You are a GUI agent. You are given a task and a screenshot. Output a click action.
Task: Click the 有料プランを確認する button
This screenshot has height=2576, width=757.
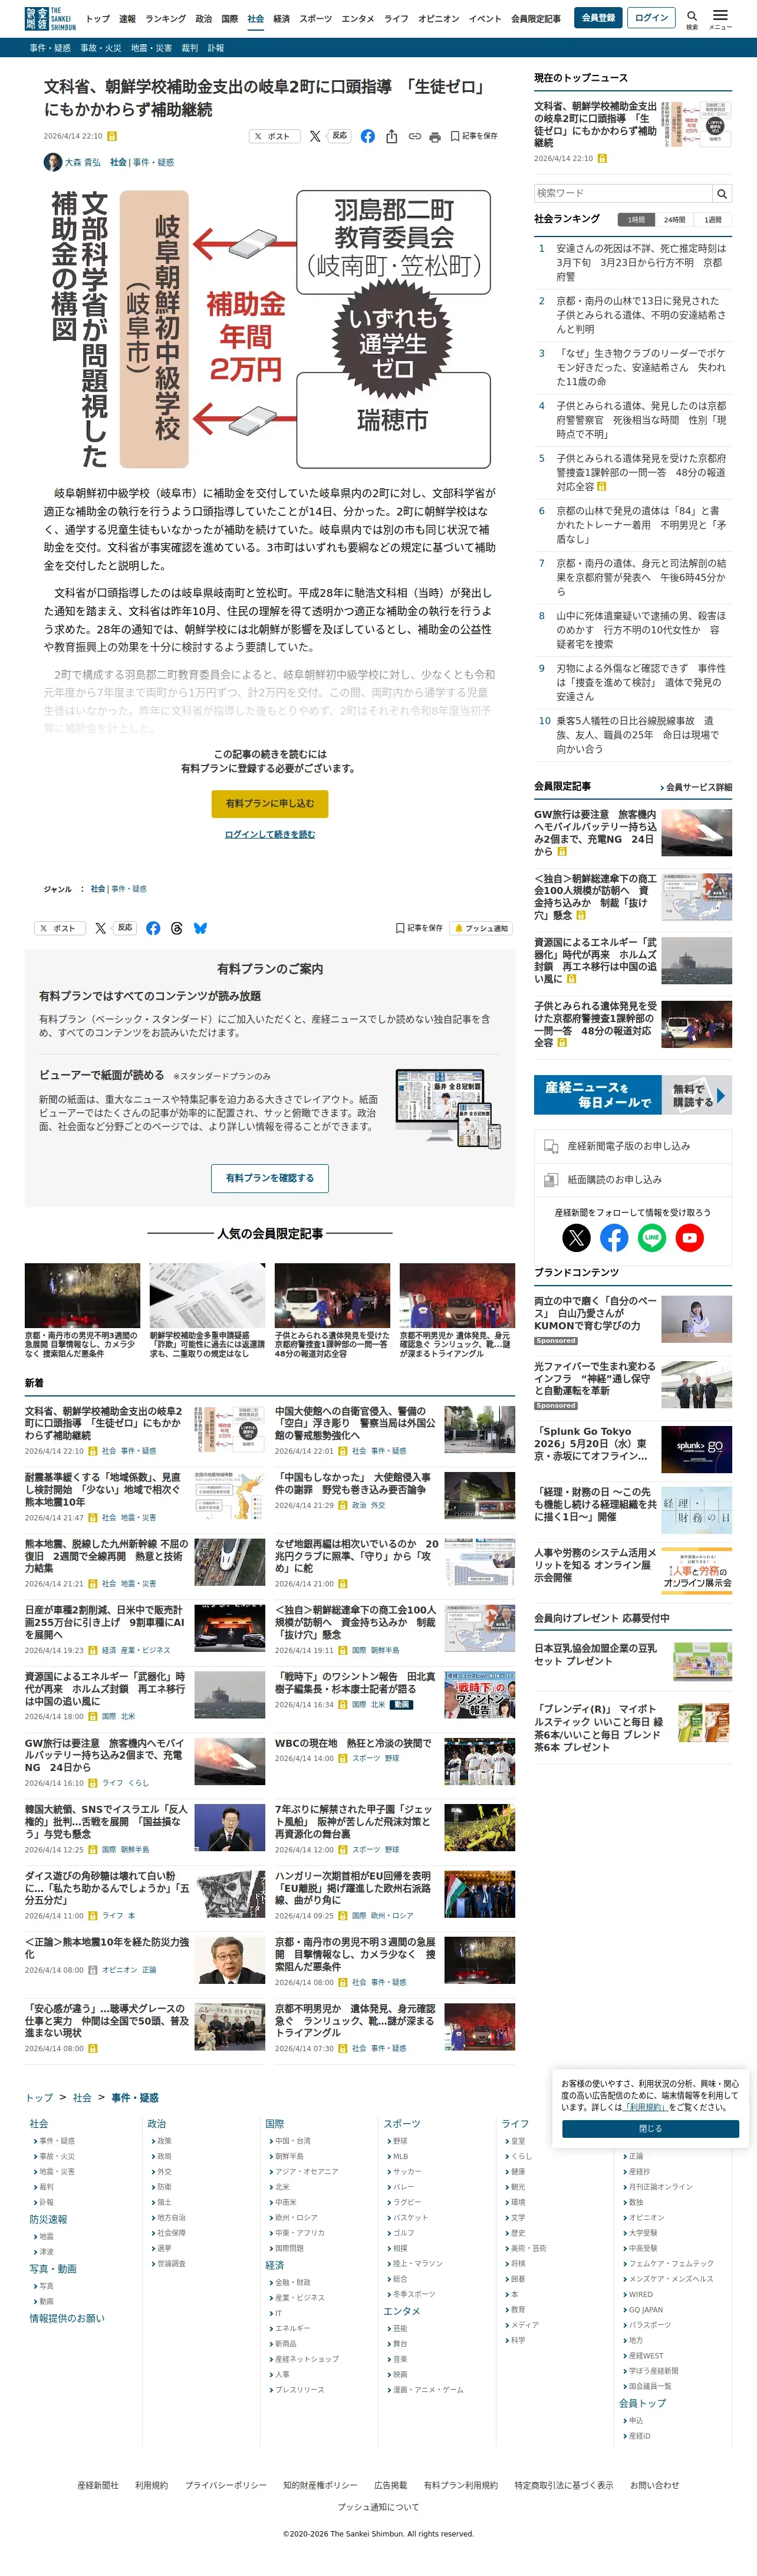point(270,1178)
